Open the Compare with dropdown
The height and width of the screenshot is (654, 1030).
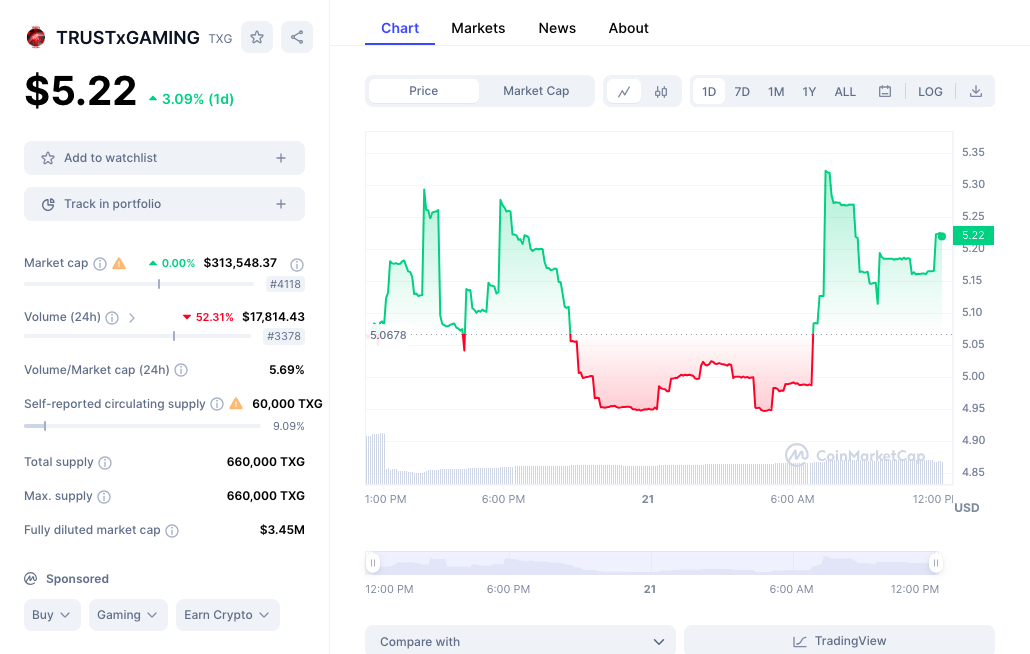(520, 642)
